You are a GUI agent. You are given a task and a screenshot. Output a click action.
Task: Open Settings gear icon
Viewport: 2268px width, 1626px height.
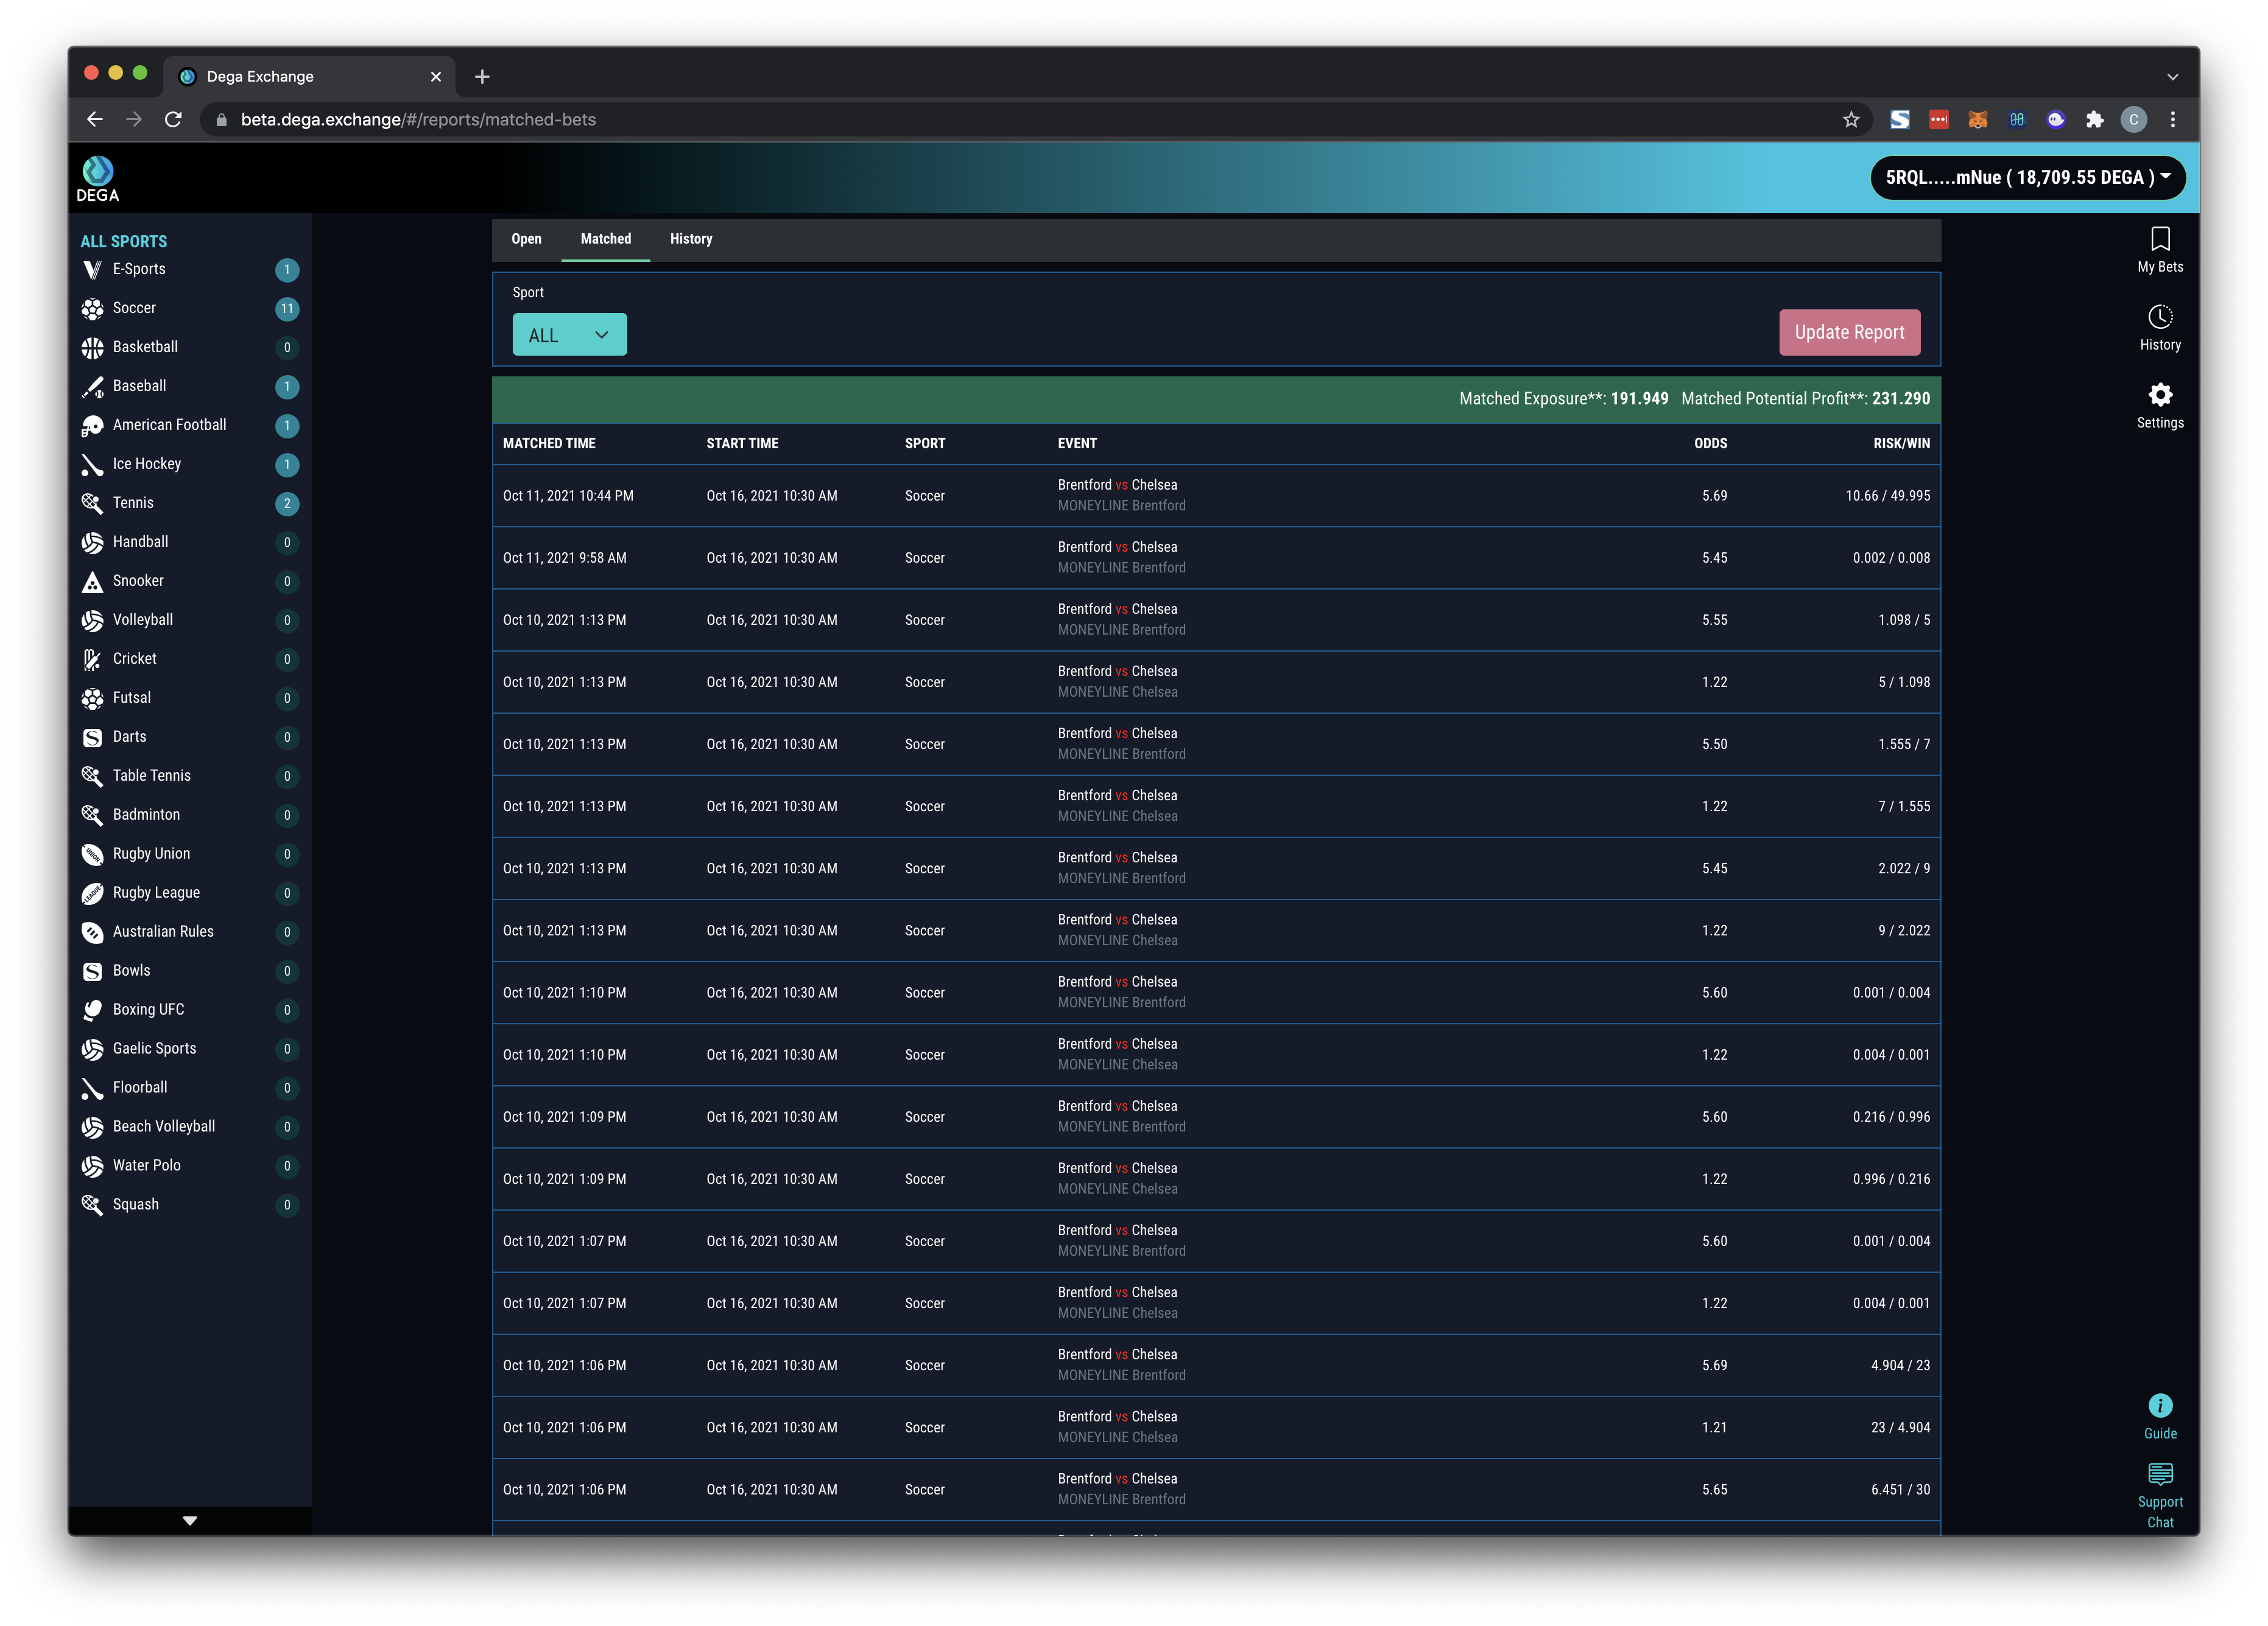2159,395
